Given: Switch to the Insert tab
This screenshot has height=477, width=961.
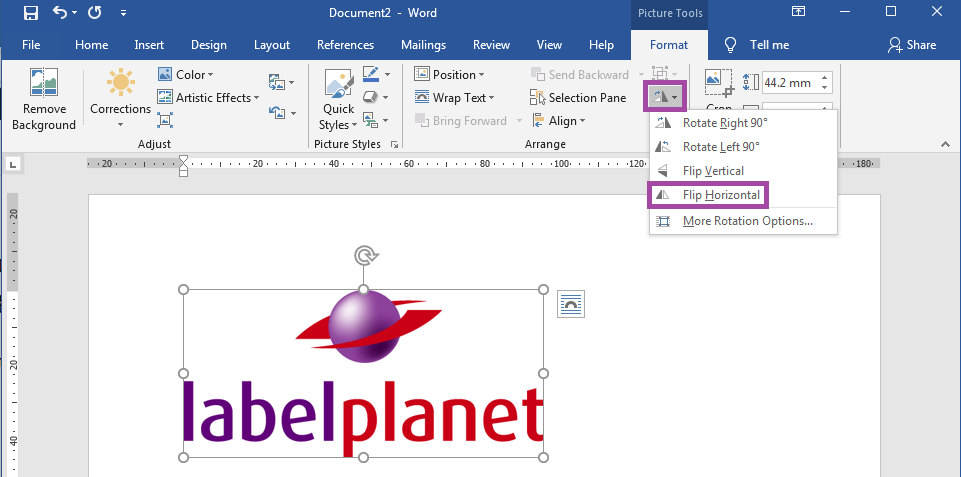Looking at the screenshot, I should pyautogui.click(x=149, y=45).
